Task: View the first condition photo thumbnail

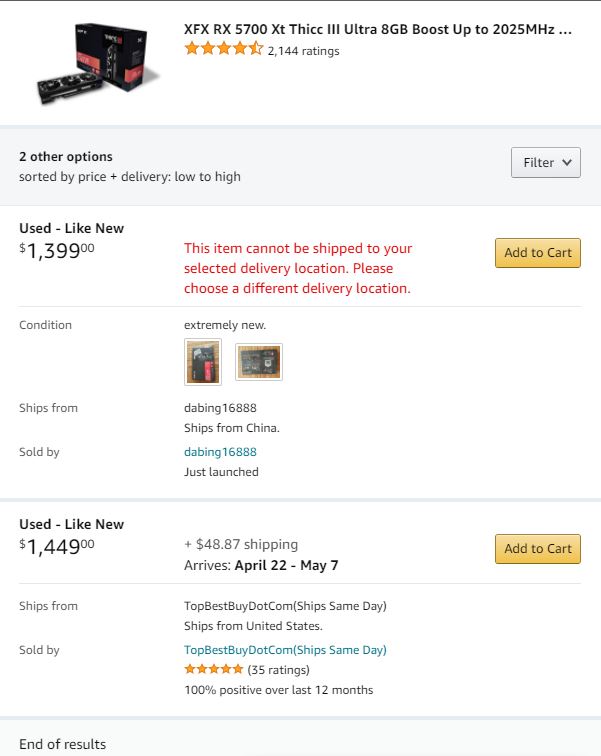Action: coord(203,362)
